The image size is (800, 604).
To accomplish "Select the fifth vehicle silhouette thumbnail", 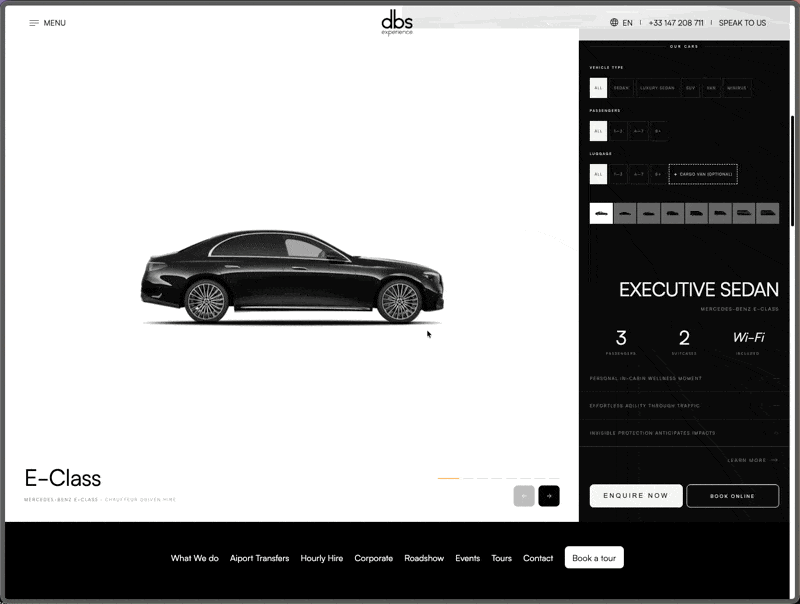I will point(696,213).
